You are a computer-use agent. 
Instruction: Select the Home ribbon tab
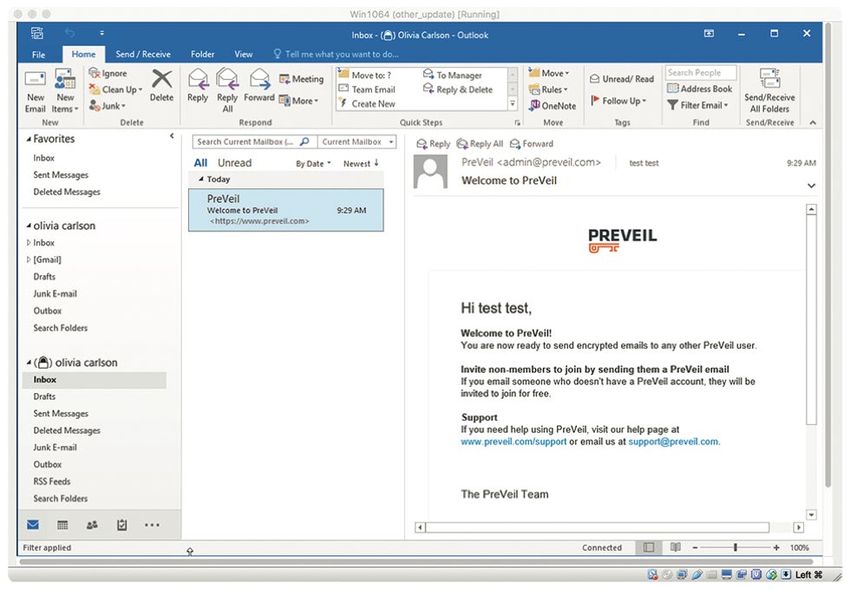click(83, 54)
